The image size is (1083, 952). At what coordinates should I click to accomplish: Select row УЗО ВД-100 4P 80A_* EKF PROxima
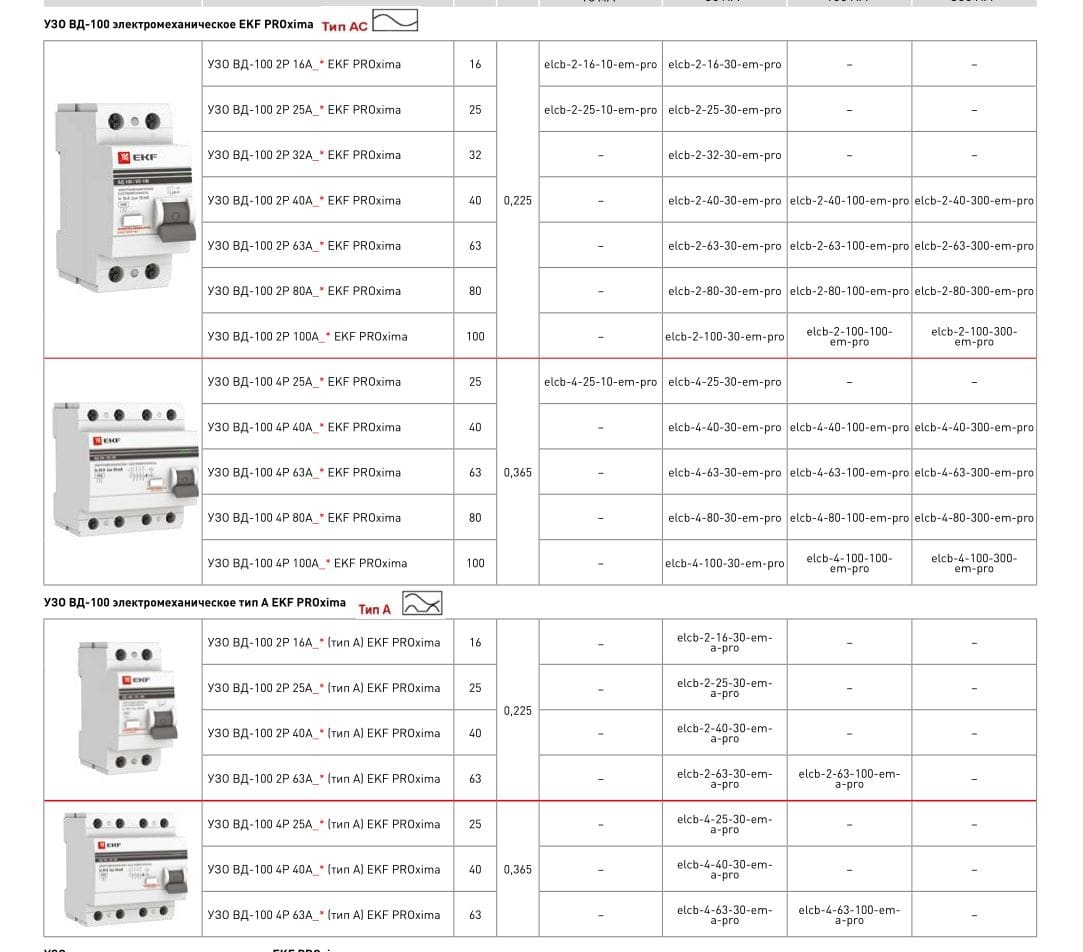304,518
